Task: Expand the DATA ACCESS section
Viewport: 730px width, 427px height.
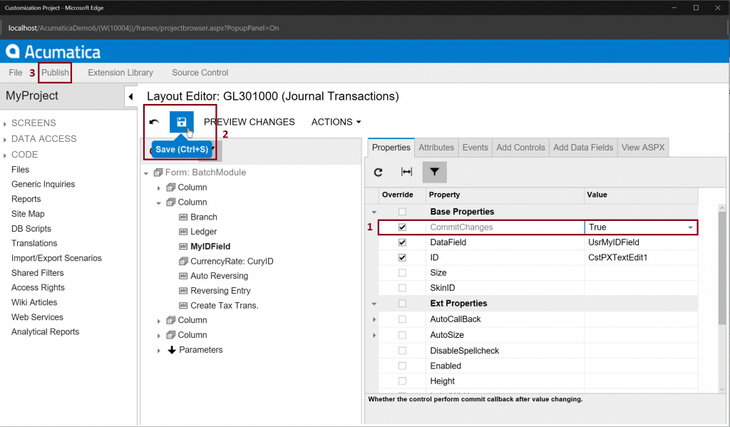Action: coord(5,140)
